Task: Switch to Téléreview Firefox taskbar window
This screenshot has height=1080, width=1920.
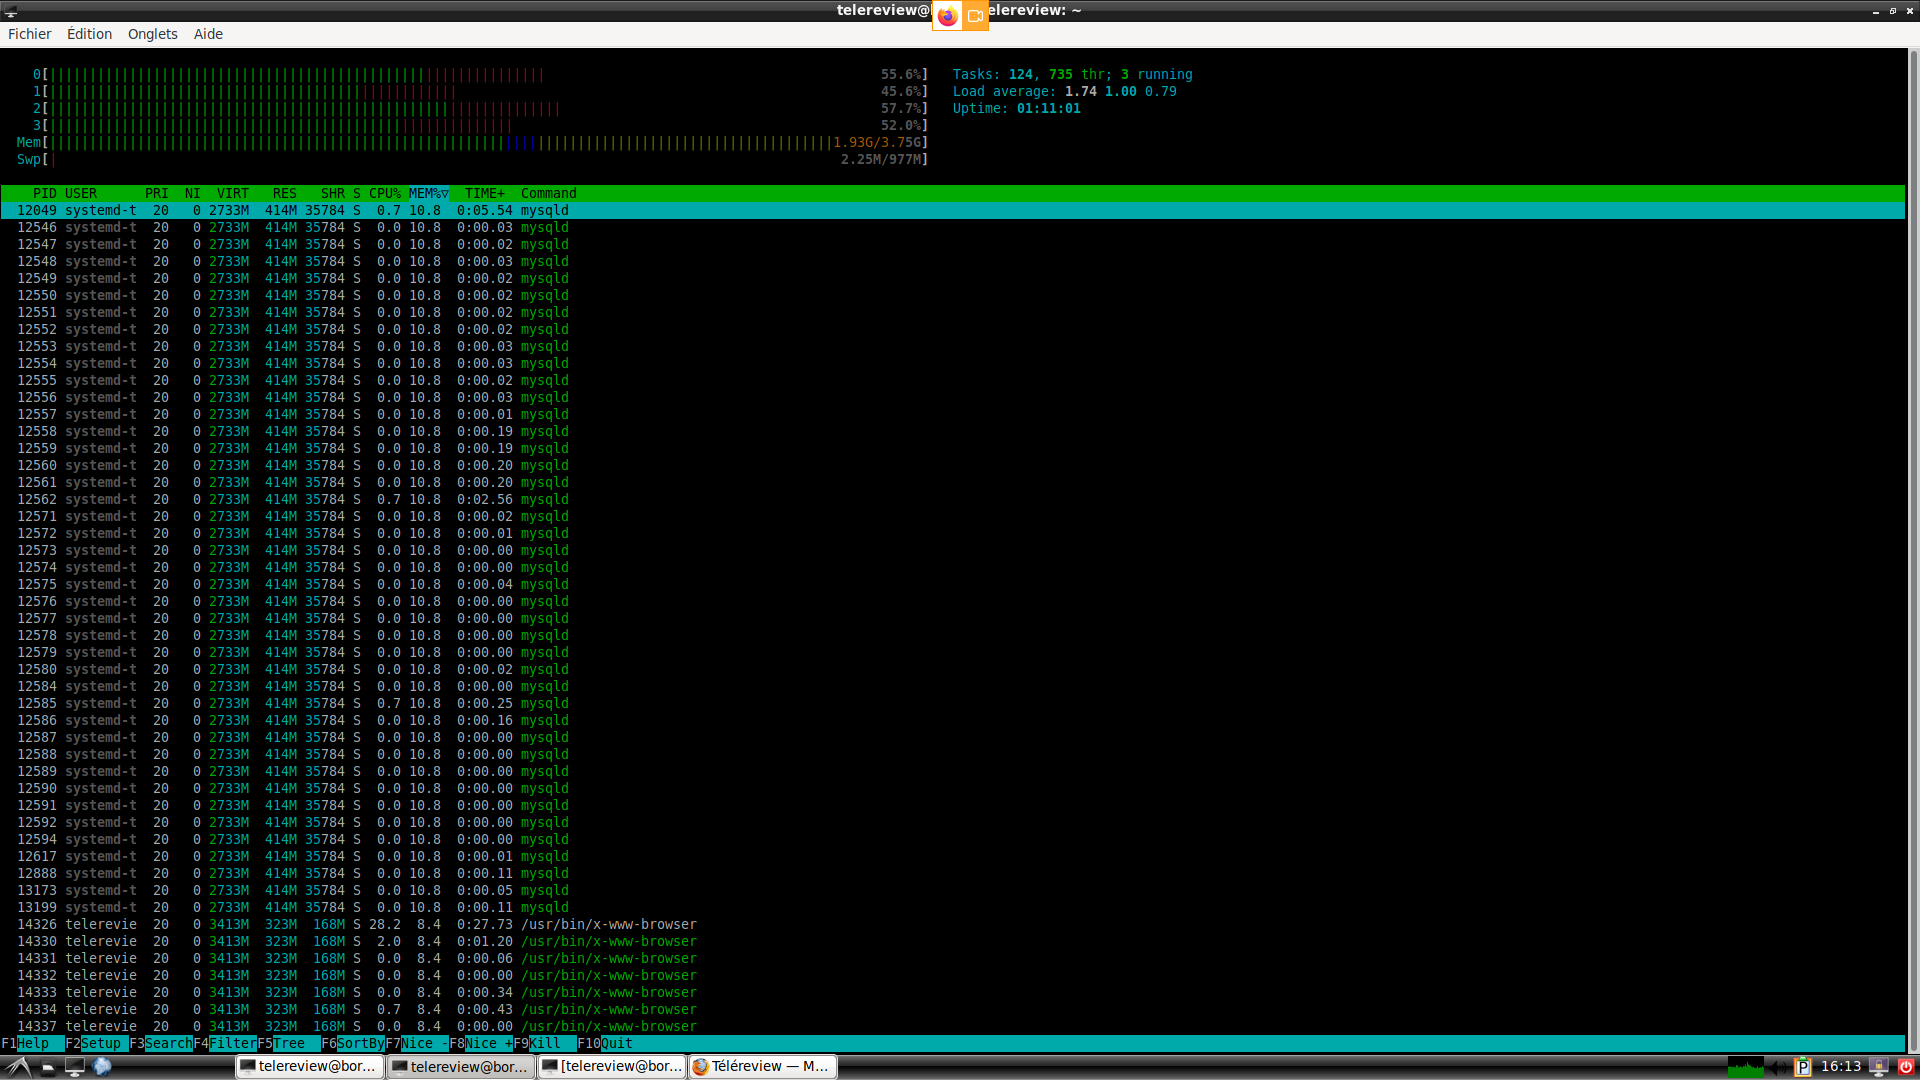Action: coord(762,1067)
